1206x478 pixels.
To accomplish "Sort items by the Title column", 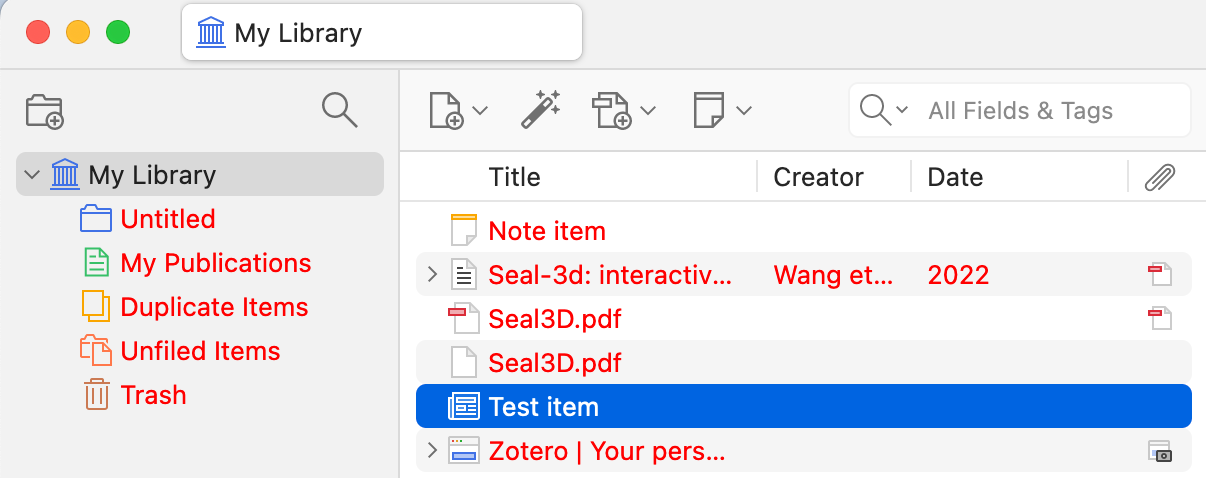I will [x=514, y=177].
